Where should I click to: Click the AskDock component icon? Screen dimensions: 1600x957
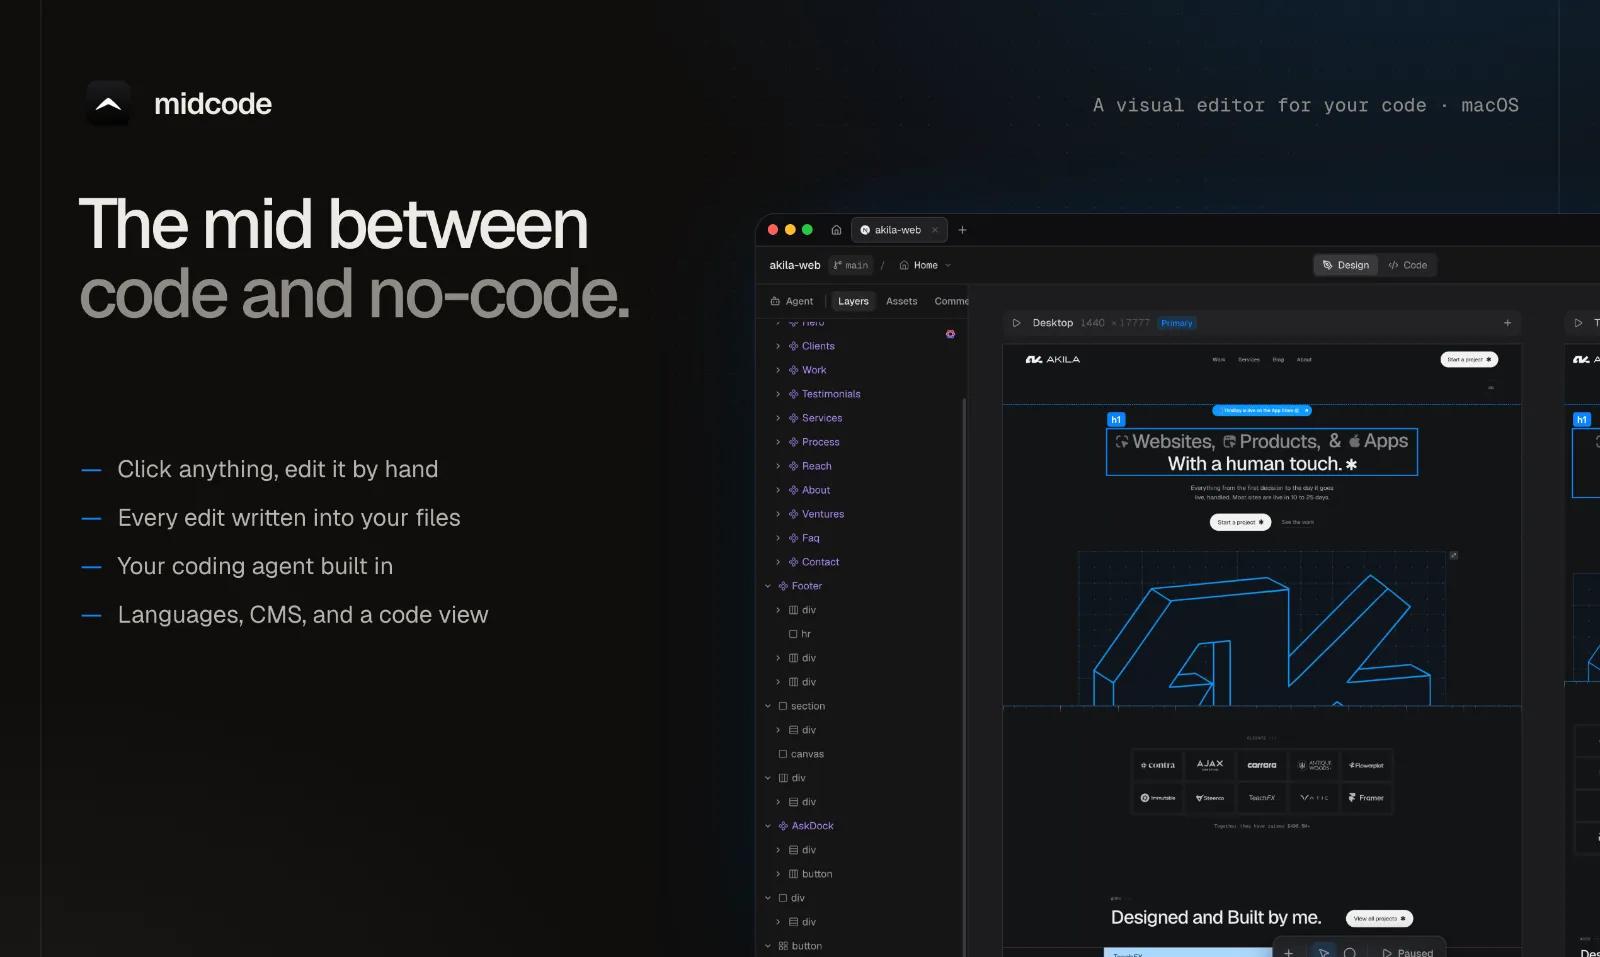coord(783,826)
